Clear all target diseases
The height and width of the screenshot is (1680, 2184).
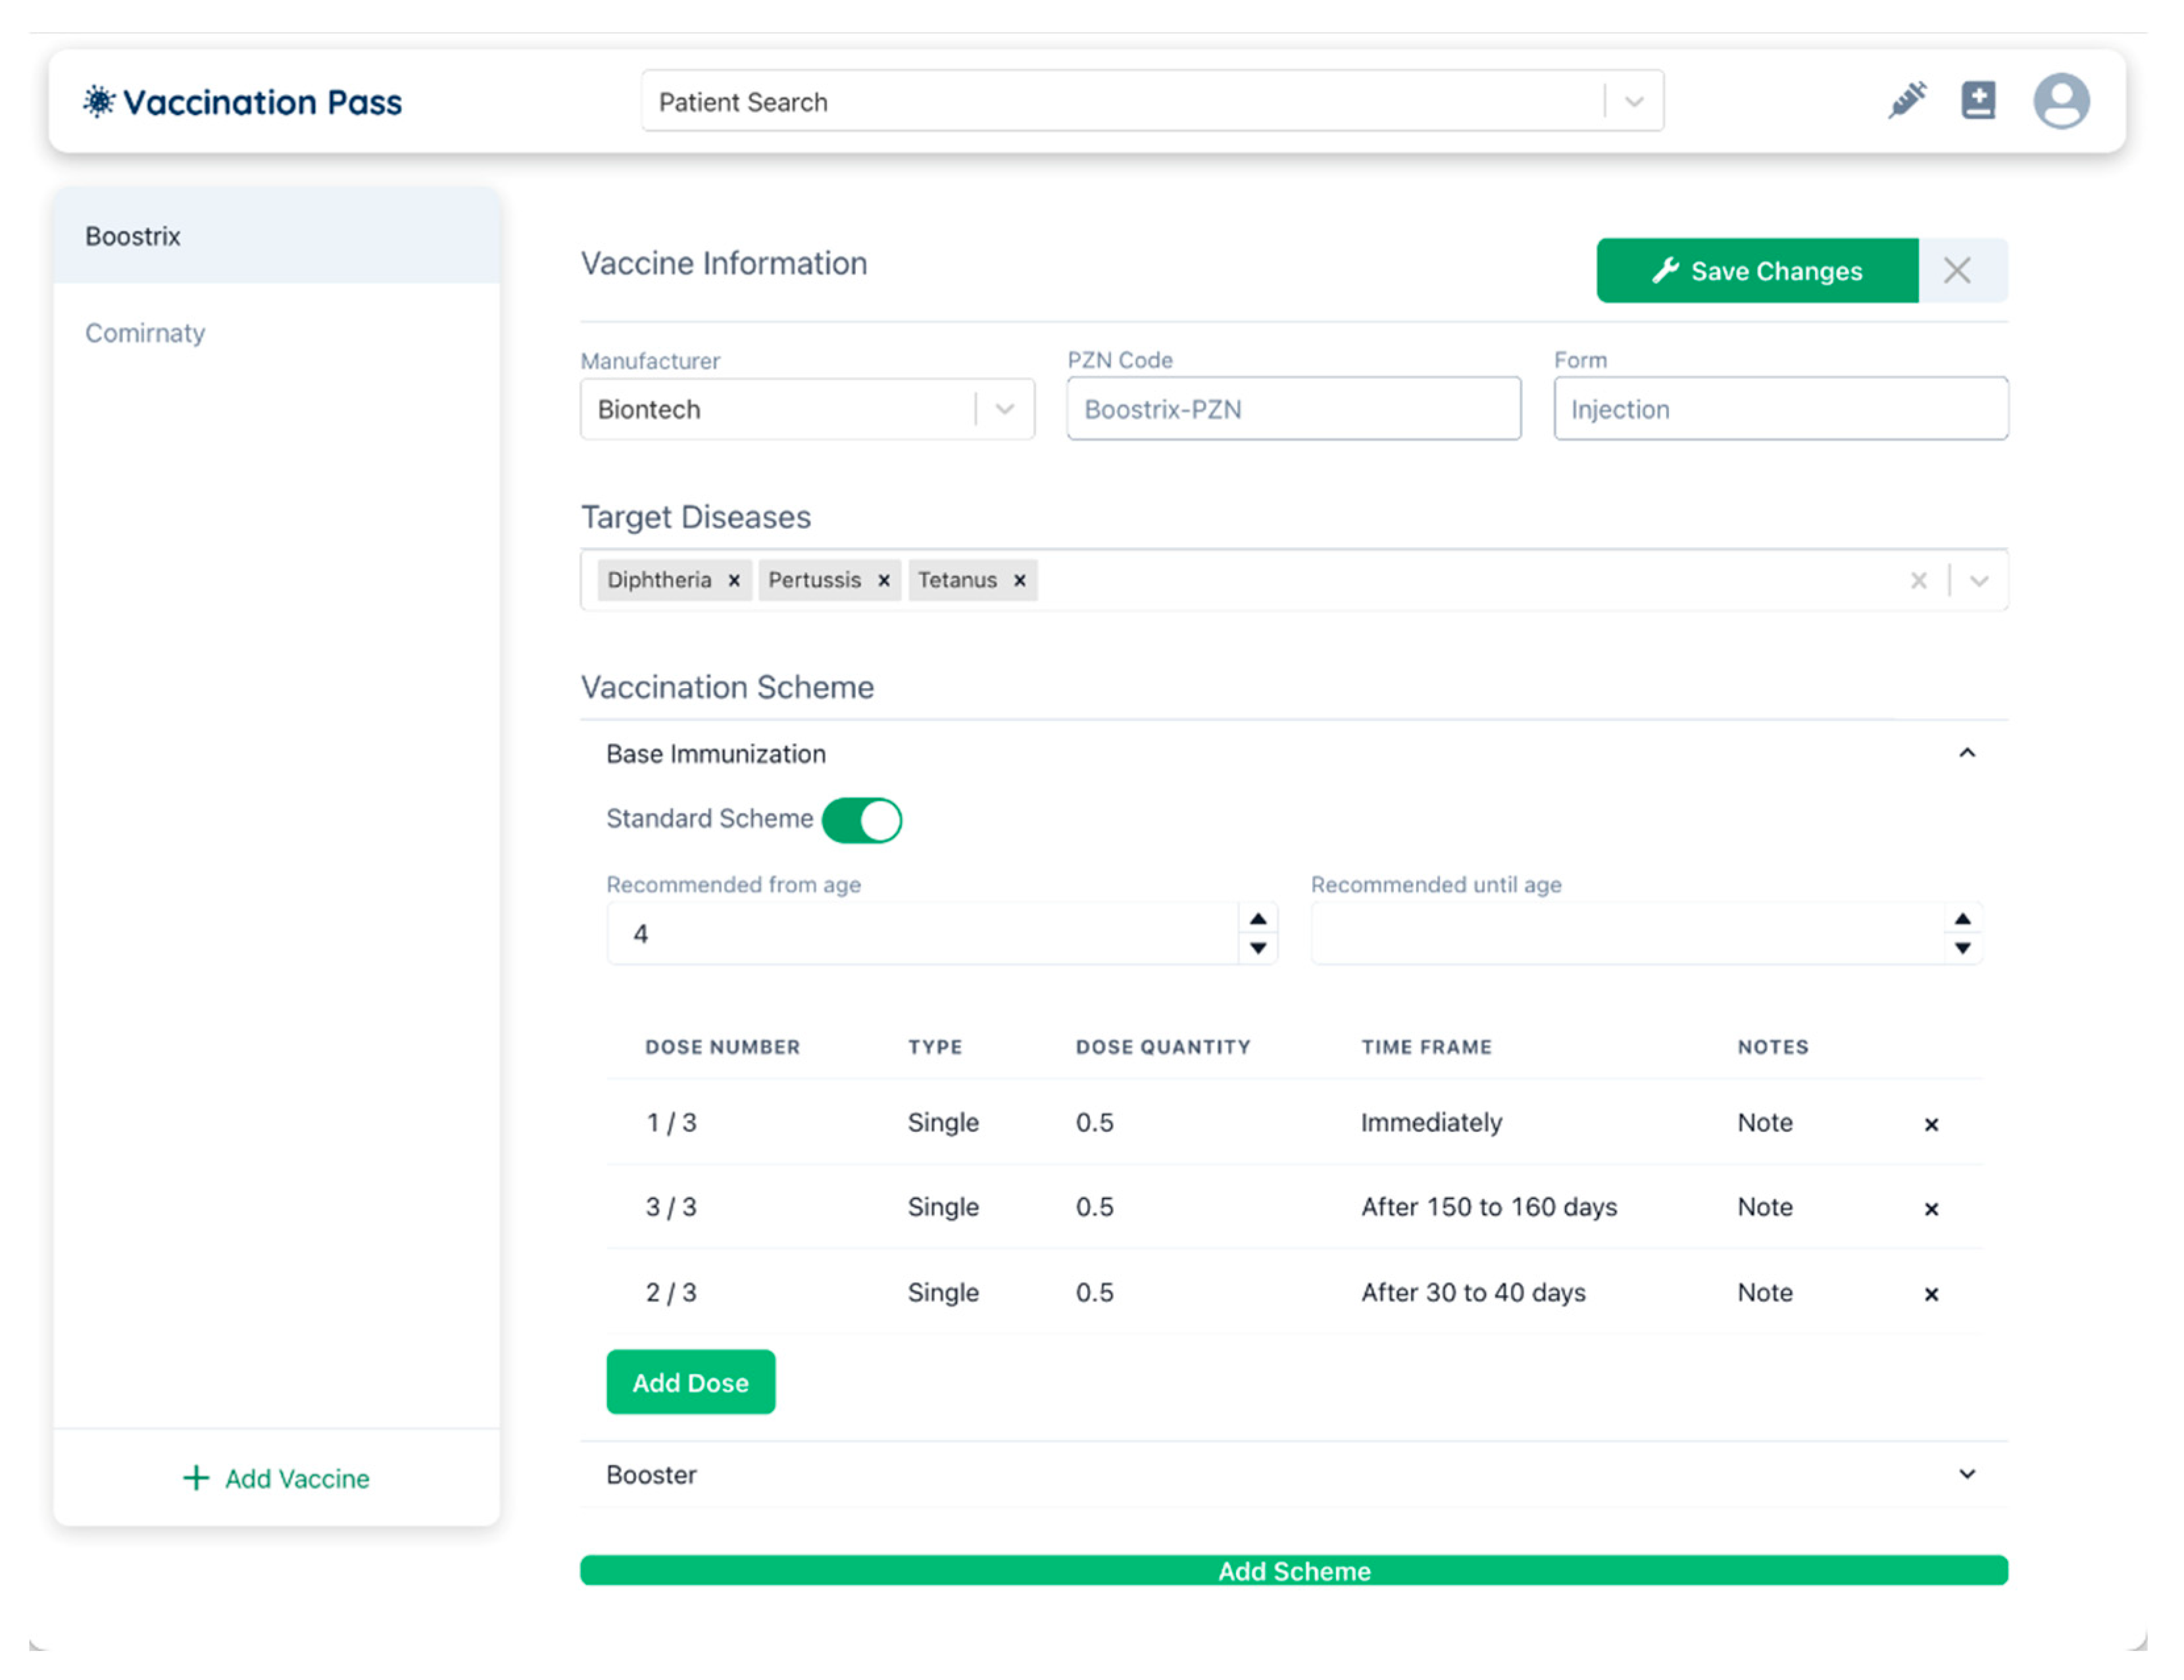pyautogui.click(x=1918, y=581)
